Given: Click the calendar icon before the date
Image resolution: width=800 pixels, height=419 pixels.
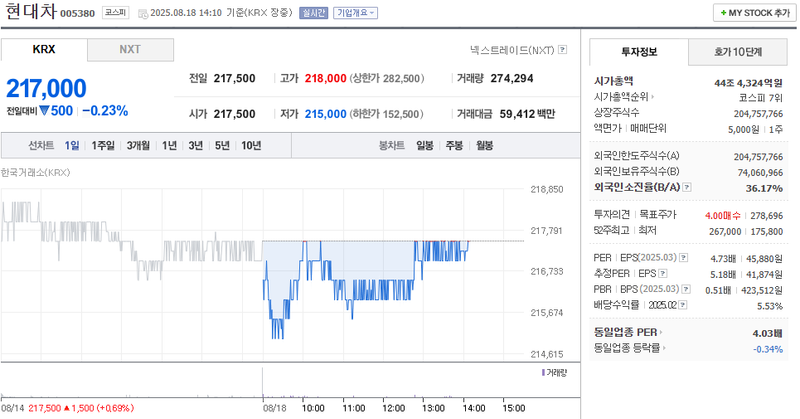Looking at the screenshot, I should tap(143, 13).
